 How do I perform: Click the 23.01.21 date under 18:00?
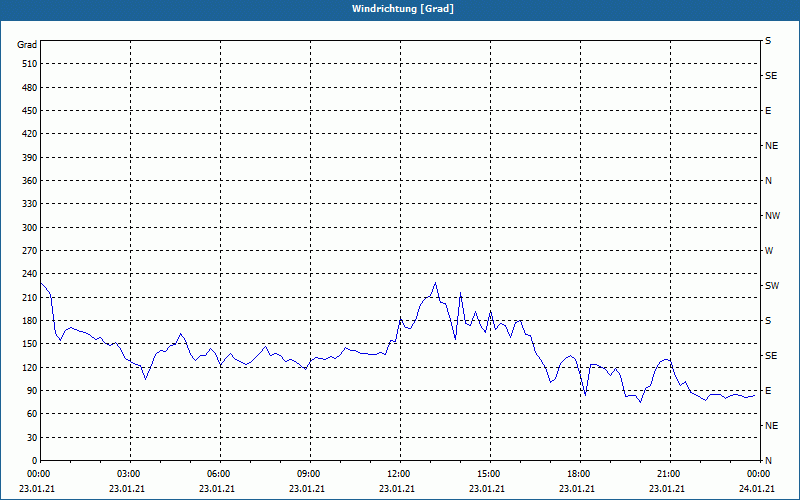(x=577, y=489)
